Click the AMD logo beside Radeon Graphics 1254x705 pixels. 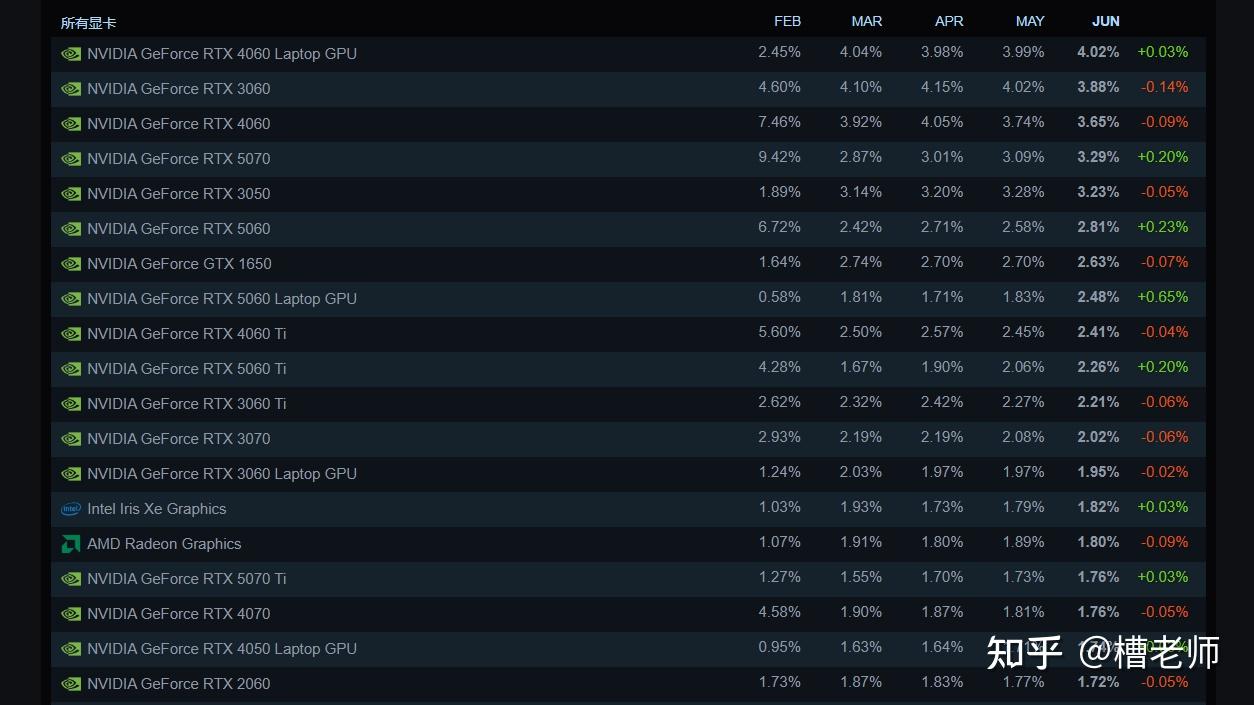(71, 544)
